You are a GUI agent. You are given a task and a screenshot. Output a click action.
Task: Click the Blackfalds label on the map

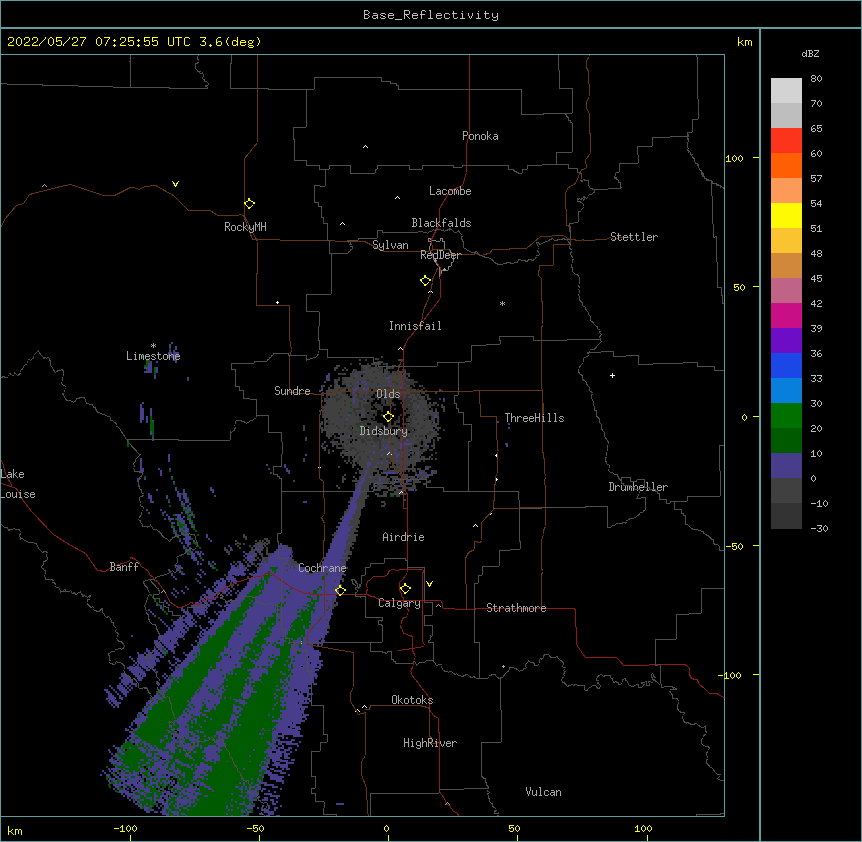click(x=441, y=223)
